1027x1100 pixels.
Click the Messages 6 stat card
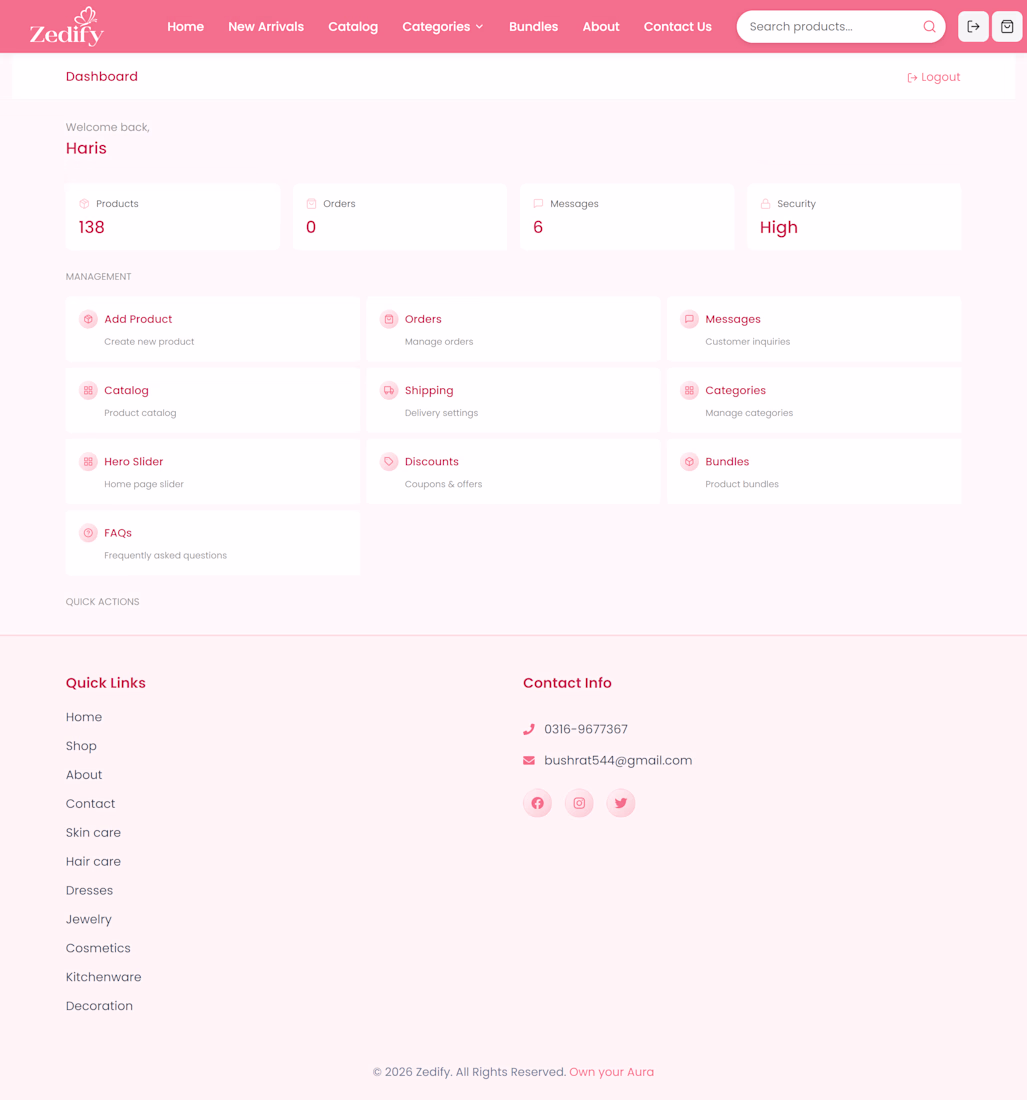[626, 217]
